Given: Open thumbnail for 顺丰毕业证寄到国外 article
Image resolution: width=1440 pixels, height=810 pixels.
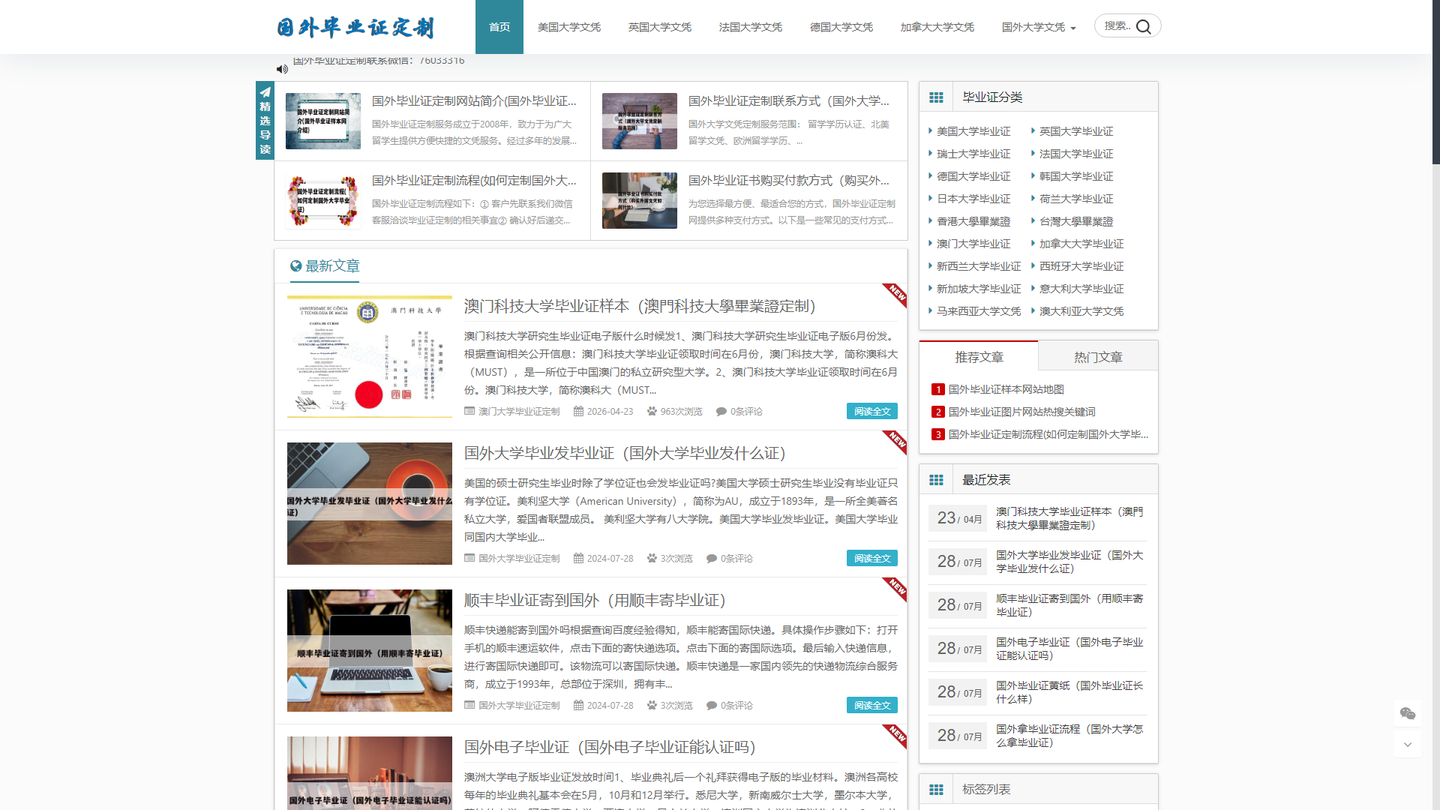Looking at the screenshot, I should click(369, 650).
